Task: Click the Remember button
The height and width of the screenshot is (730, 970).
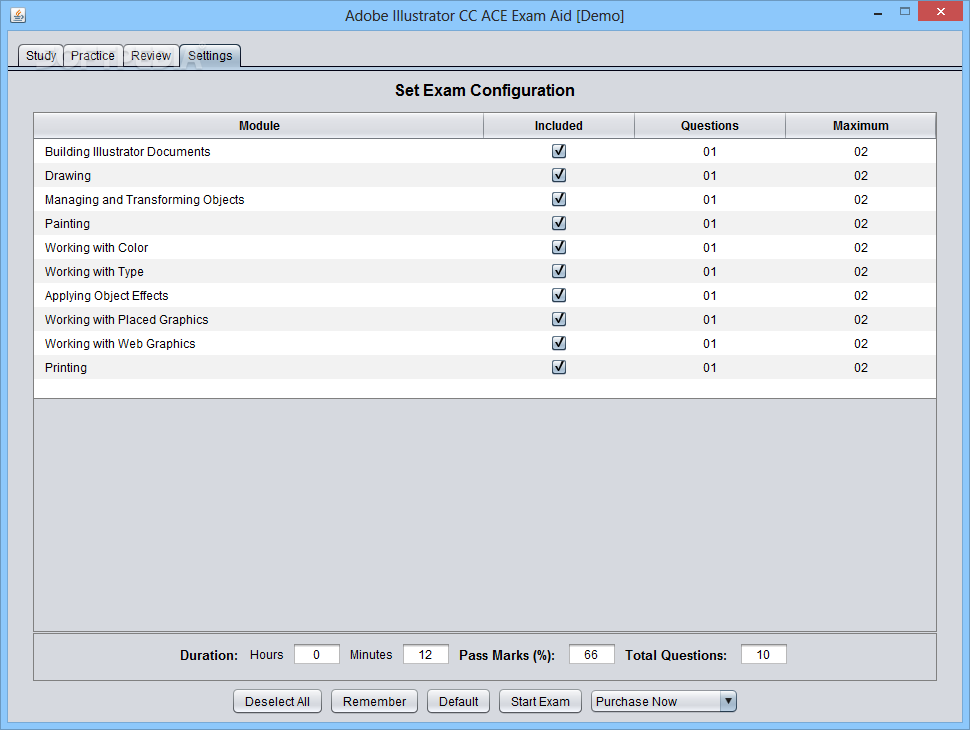Action: (x=374, y=702)
